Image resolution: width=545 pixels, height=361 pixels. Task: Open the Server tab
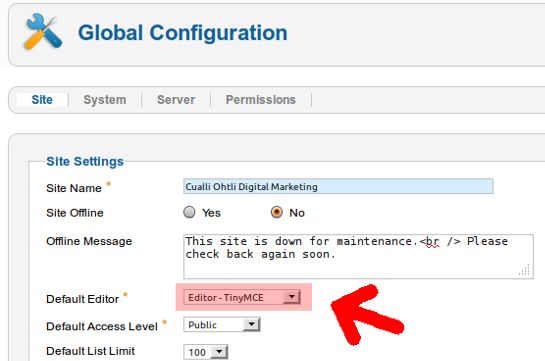click(x=176, y=100)
